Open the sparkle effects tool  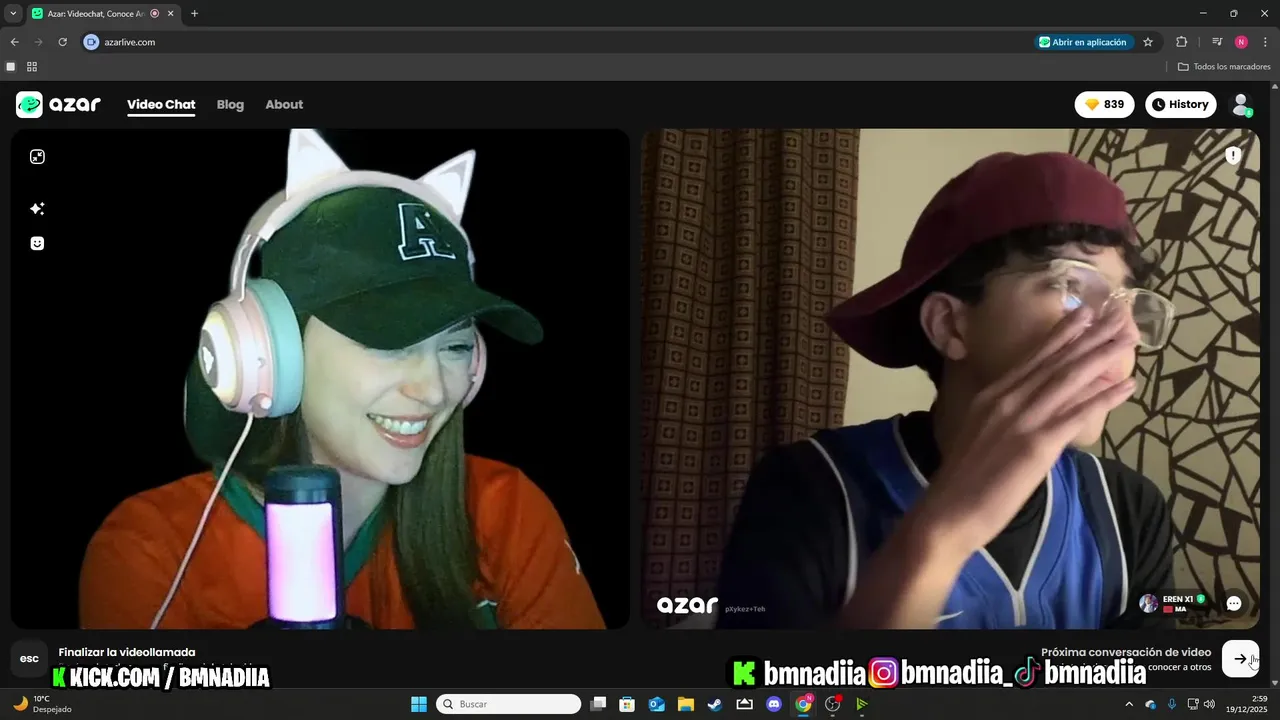click(x=37, y=209)
